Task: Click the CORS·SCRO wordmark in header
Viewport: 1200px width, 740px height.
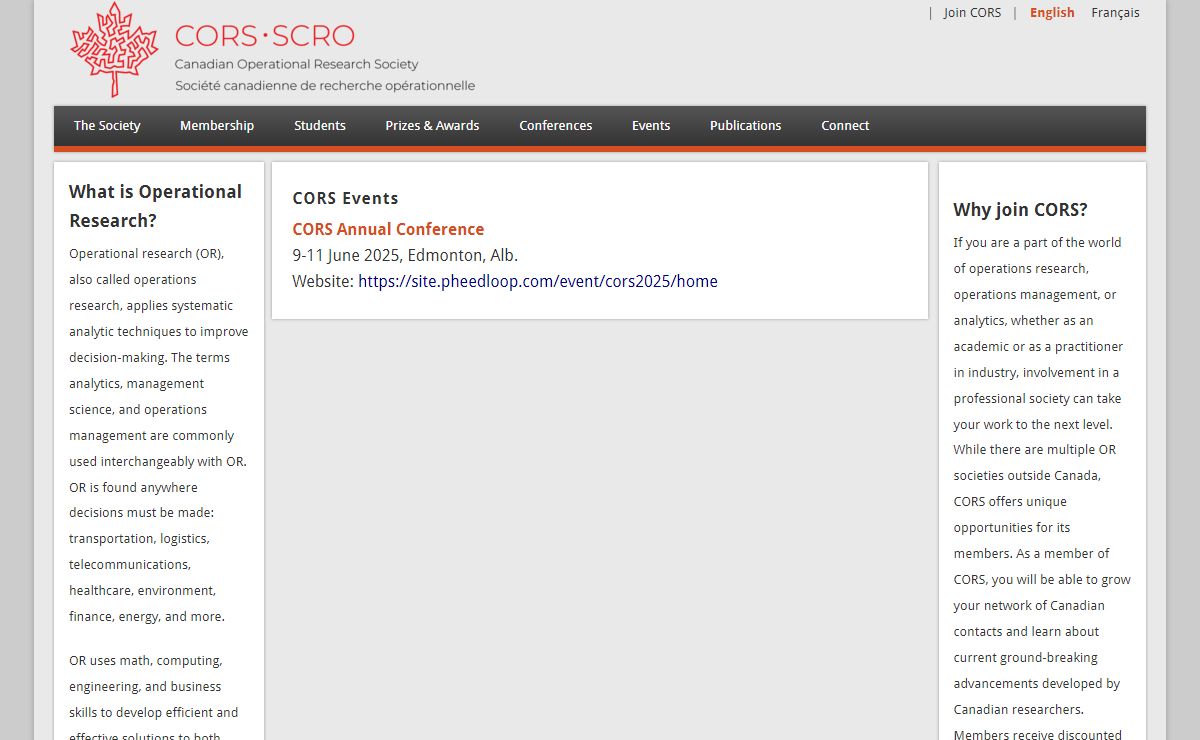Action: [264, 36]
